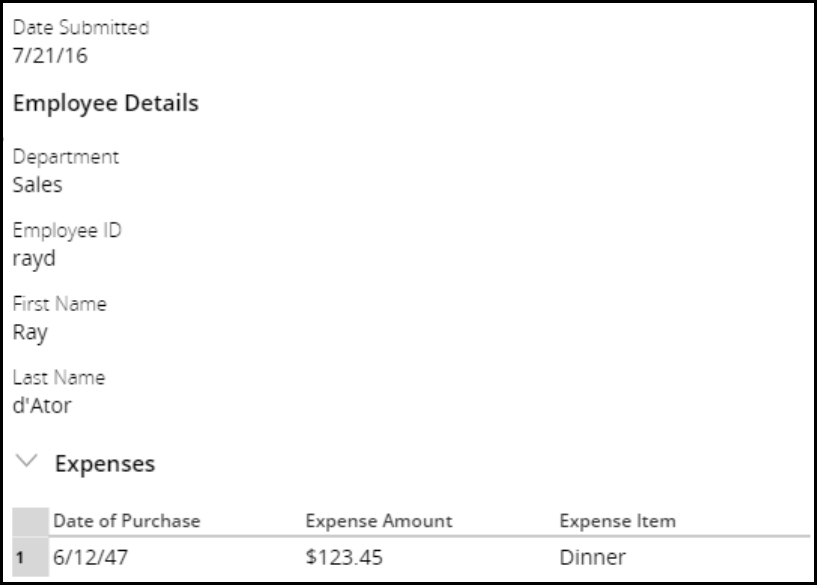817x585 pixels.
Task: Select the Dinner expense item cell
Action: [x=592, y=557]
